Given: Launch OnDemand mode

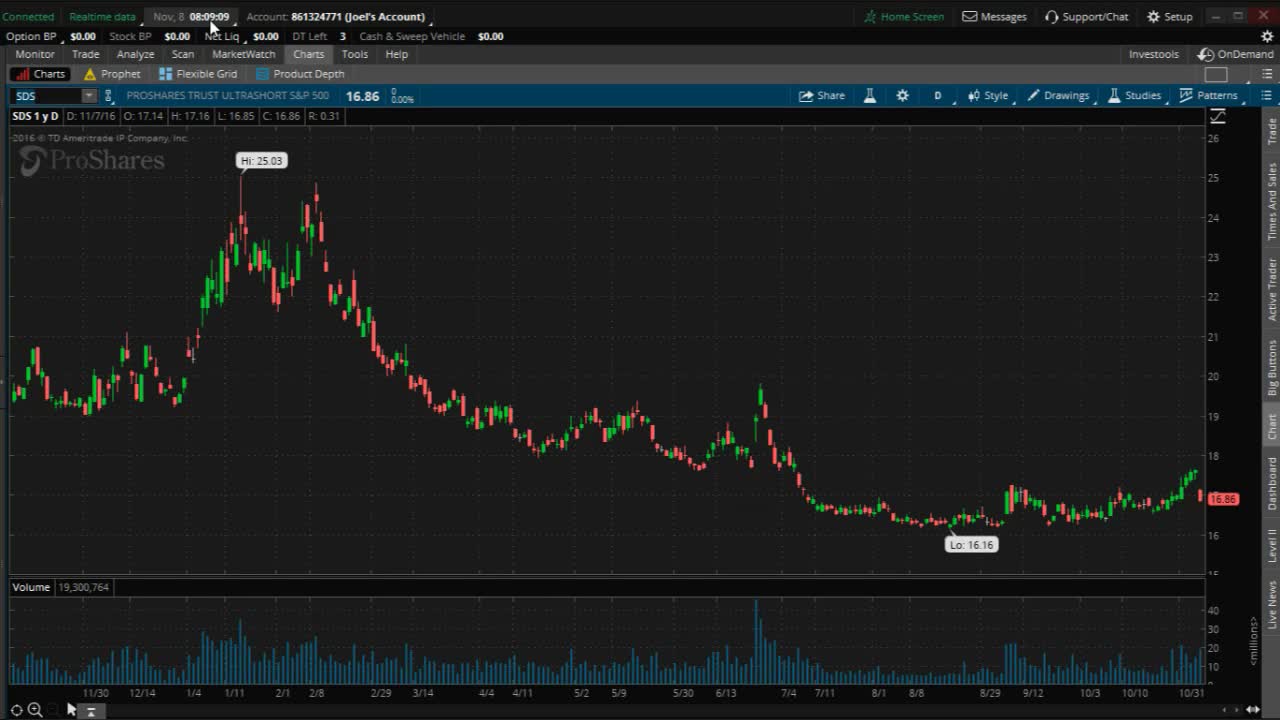Looking at the screenshot, I should tap(1237, 54).
